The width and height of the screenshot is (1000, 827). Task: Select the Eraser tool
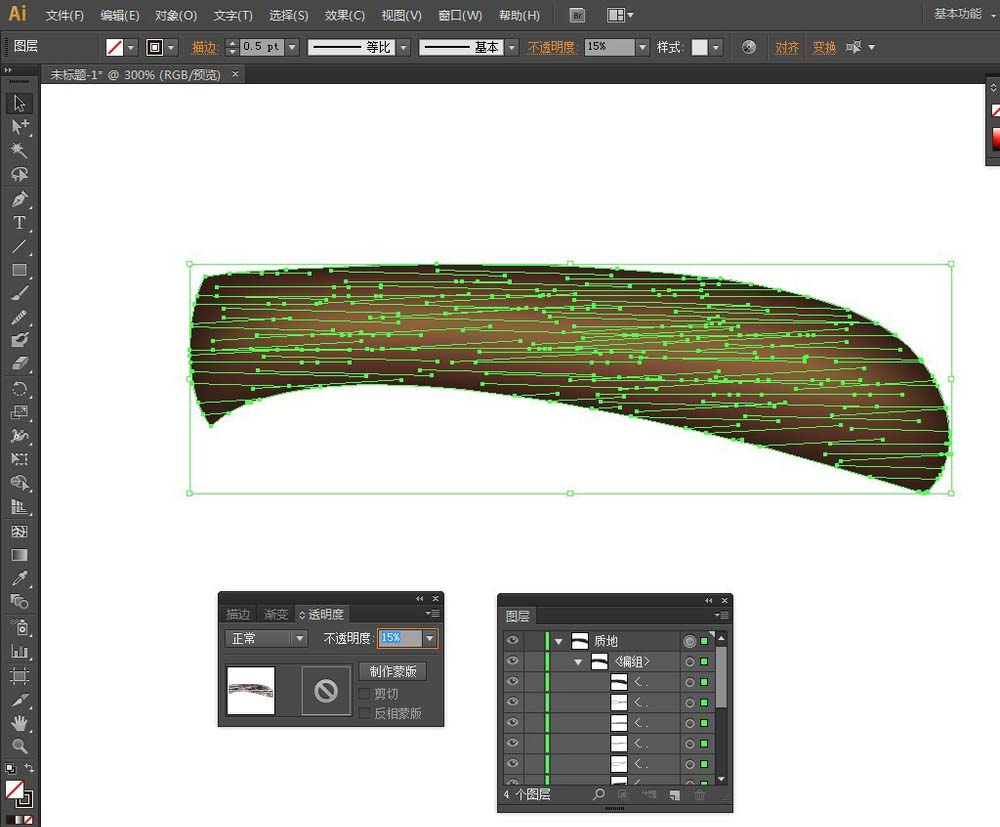coord(19,363)
